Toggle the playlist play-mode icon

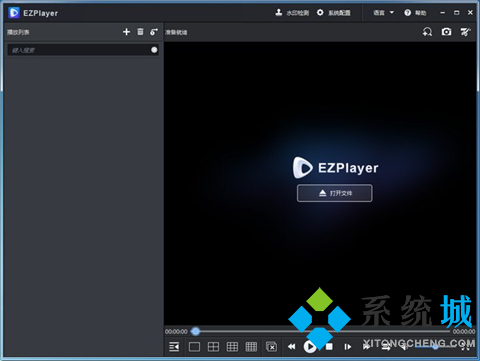tap(154, 32)
